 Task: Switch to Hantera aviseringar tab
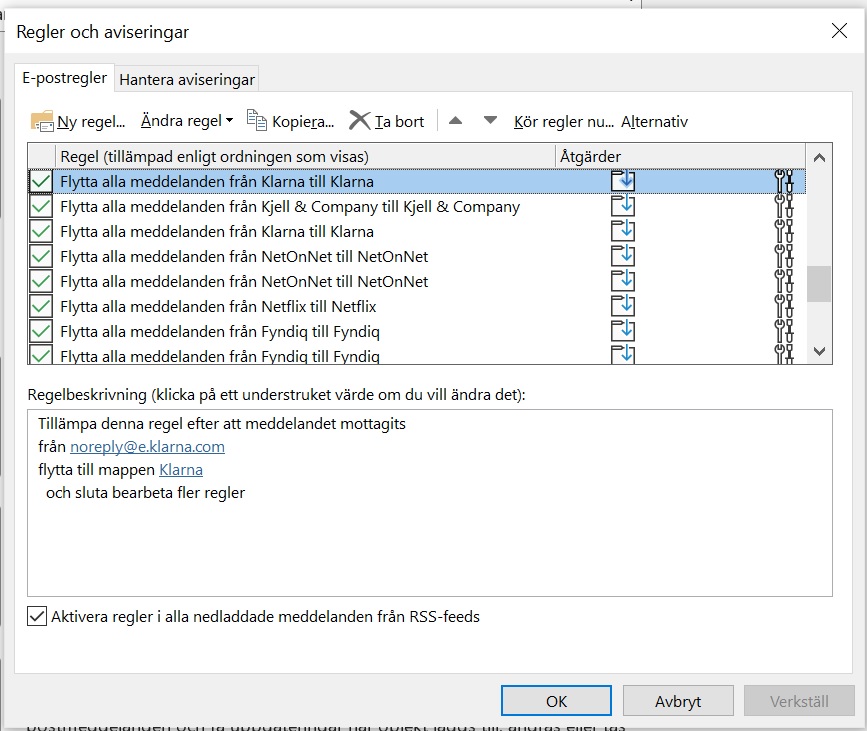coord(187,79)
